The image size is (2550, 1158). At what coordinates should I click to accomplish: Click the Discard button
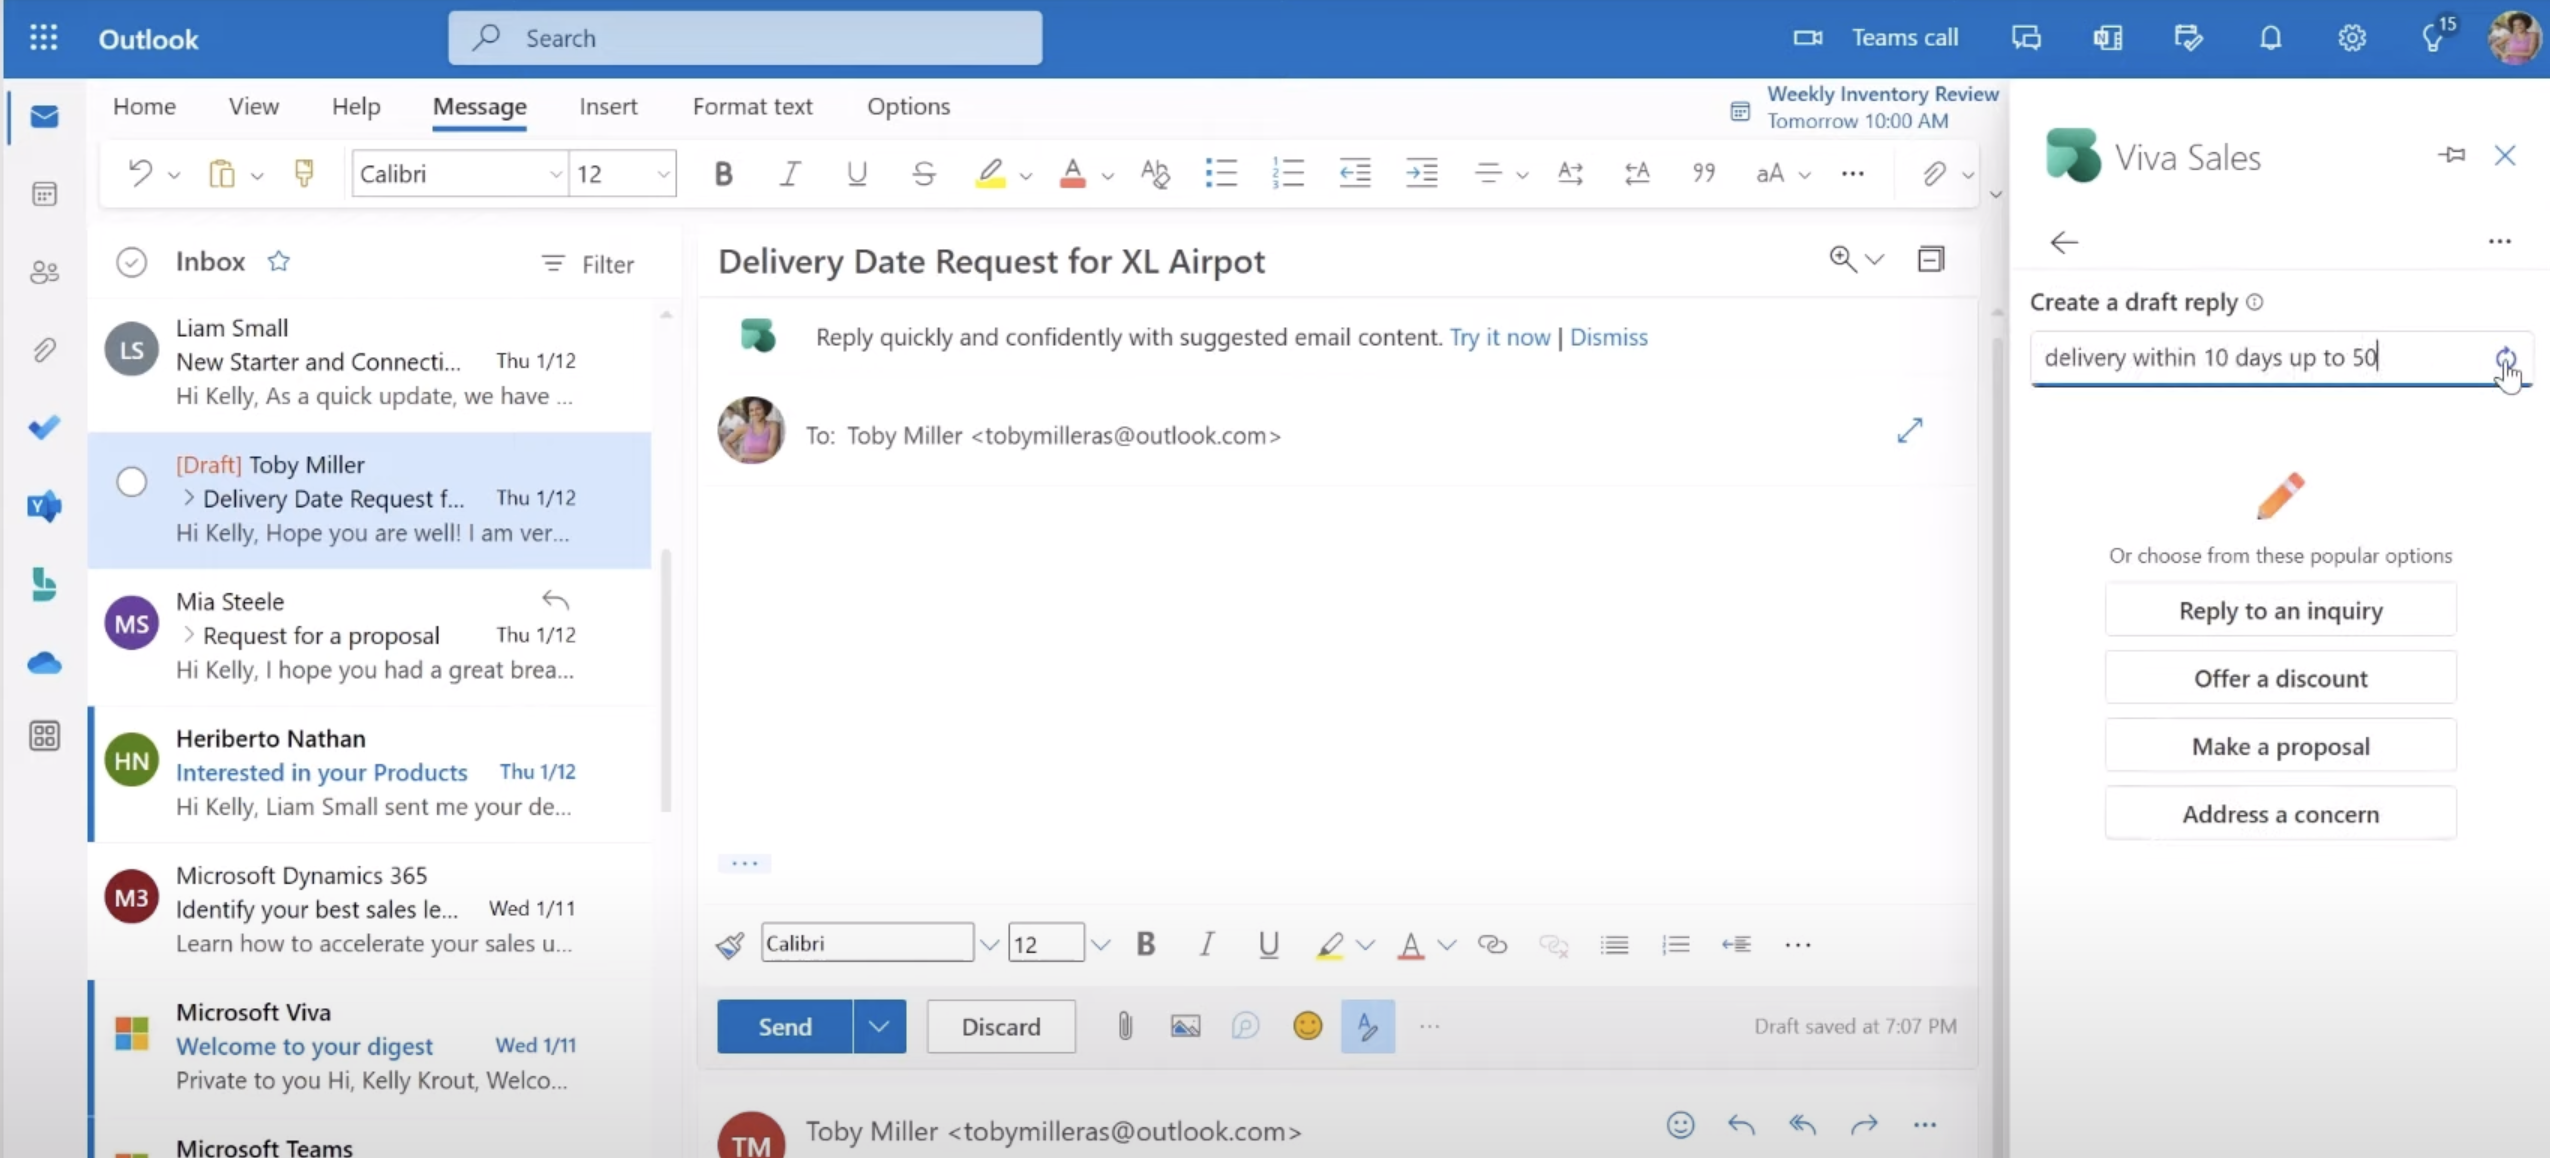[x=1001, y=1026]
